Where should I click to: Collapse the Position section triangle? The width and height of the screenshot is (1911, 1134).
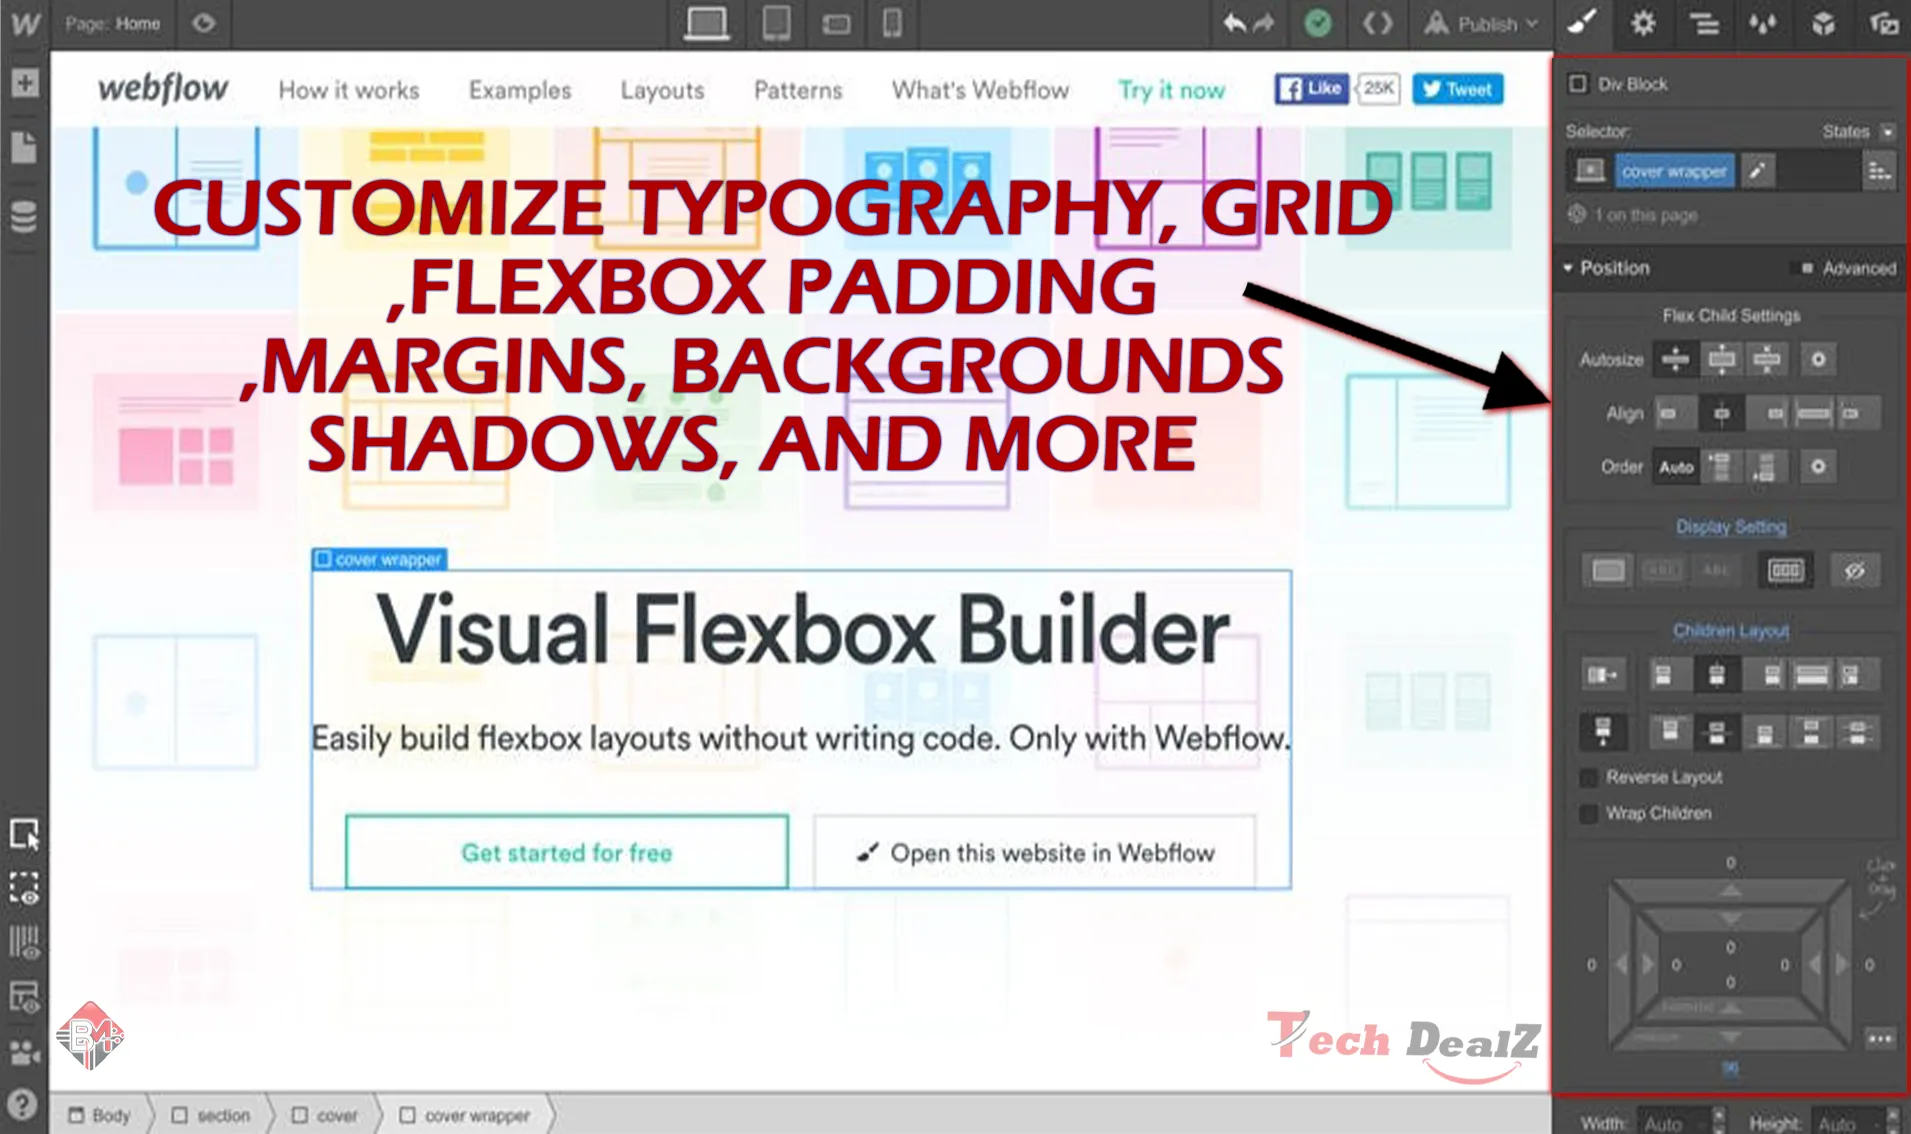pos(1568,268)
